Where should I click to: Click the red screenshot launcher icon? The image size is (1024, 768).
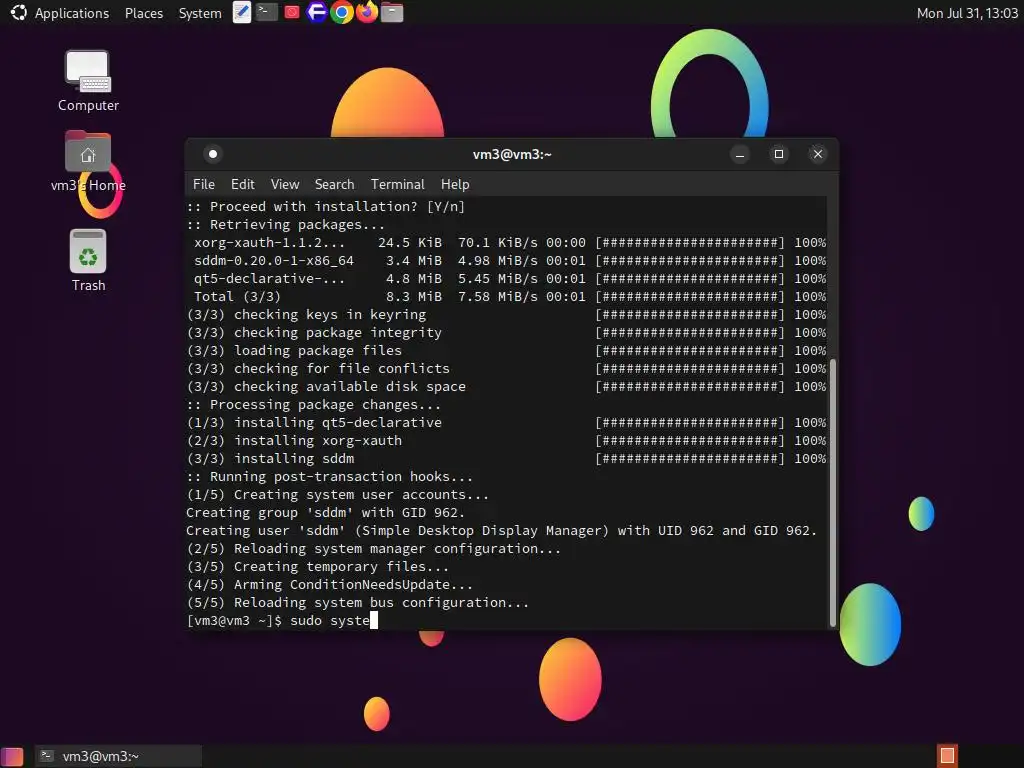pyautogui.click(x=292, y=12)
